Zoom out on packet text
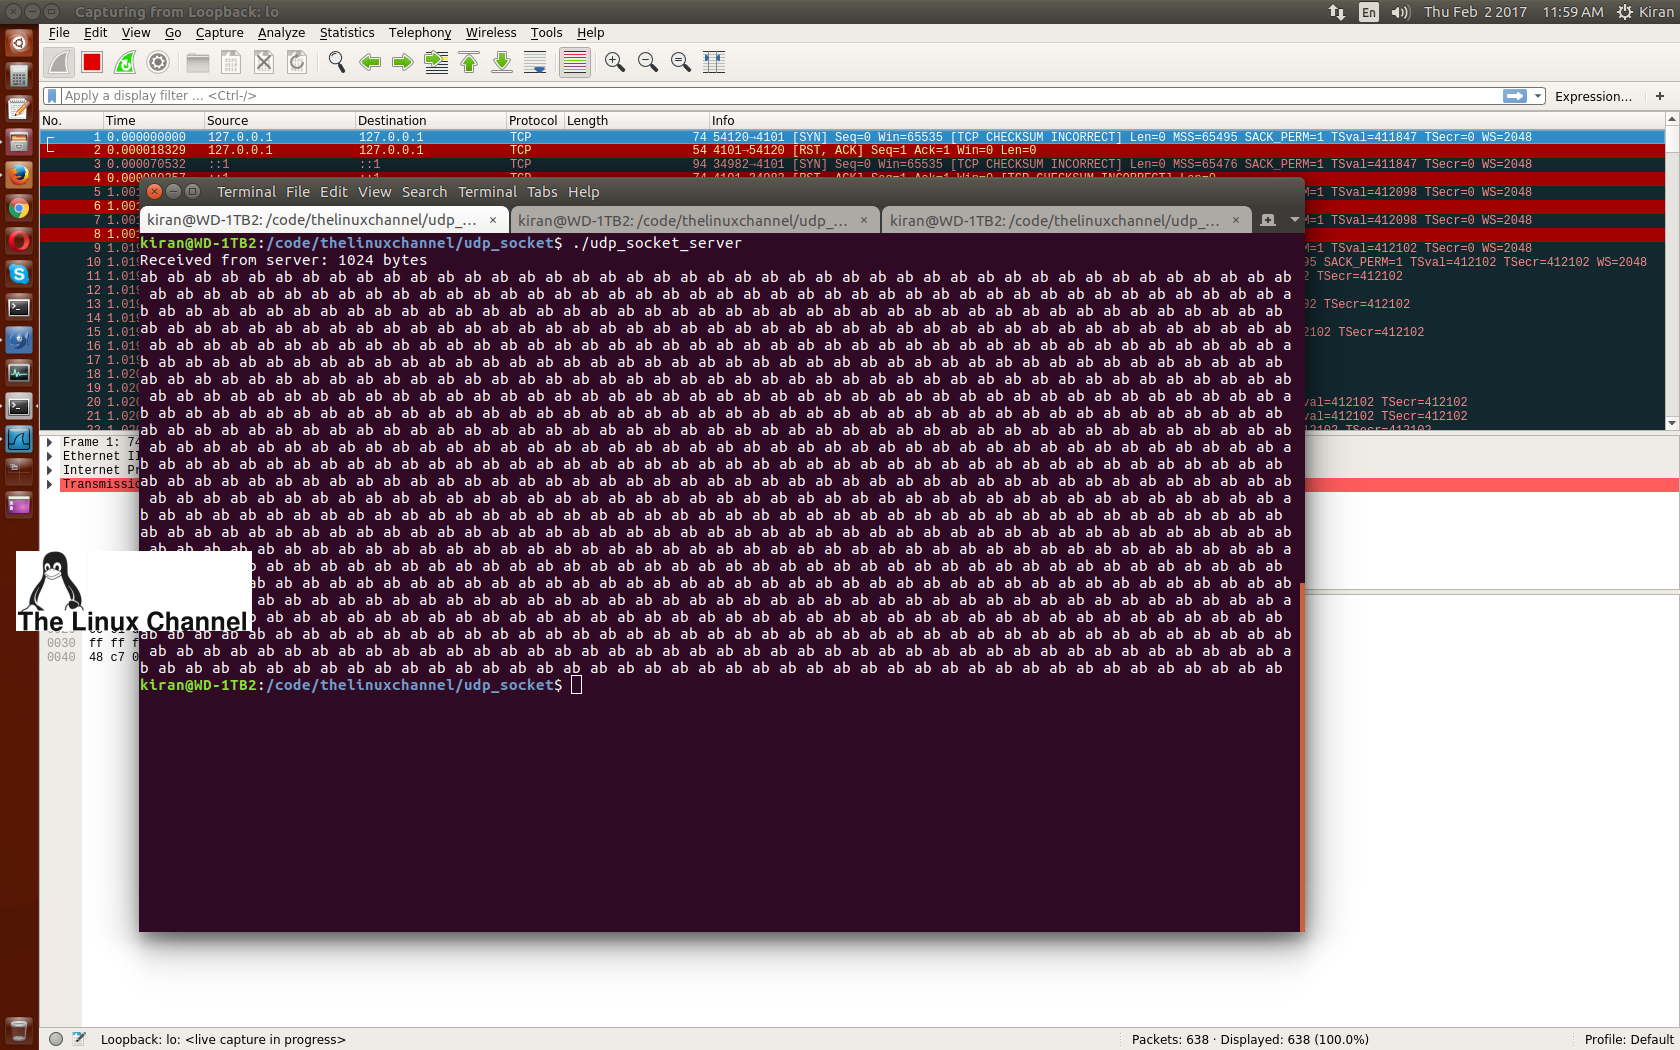 (648, 62)
